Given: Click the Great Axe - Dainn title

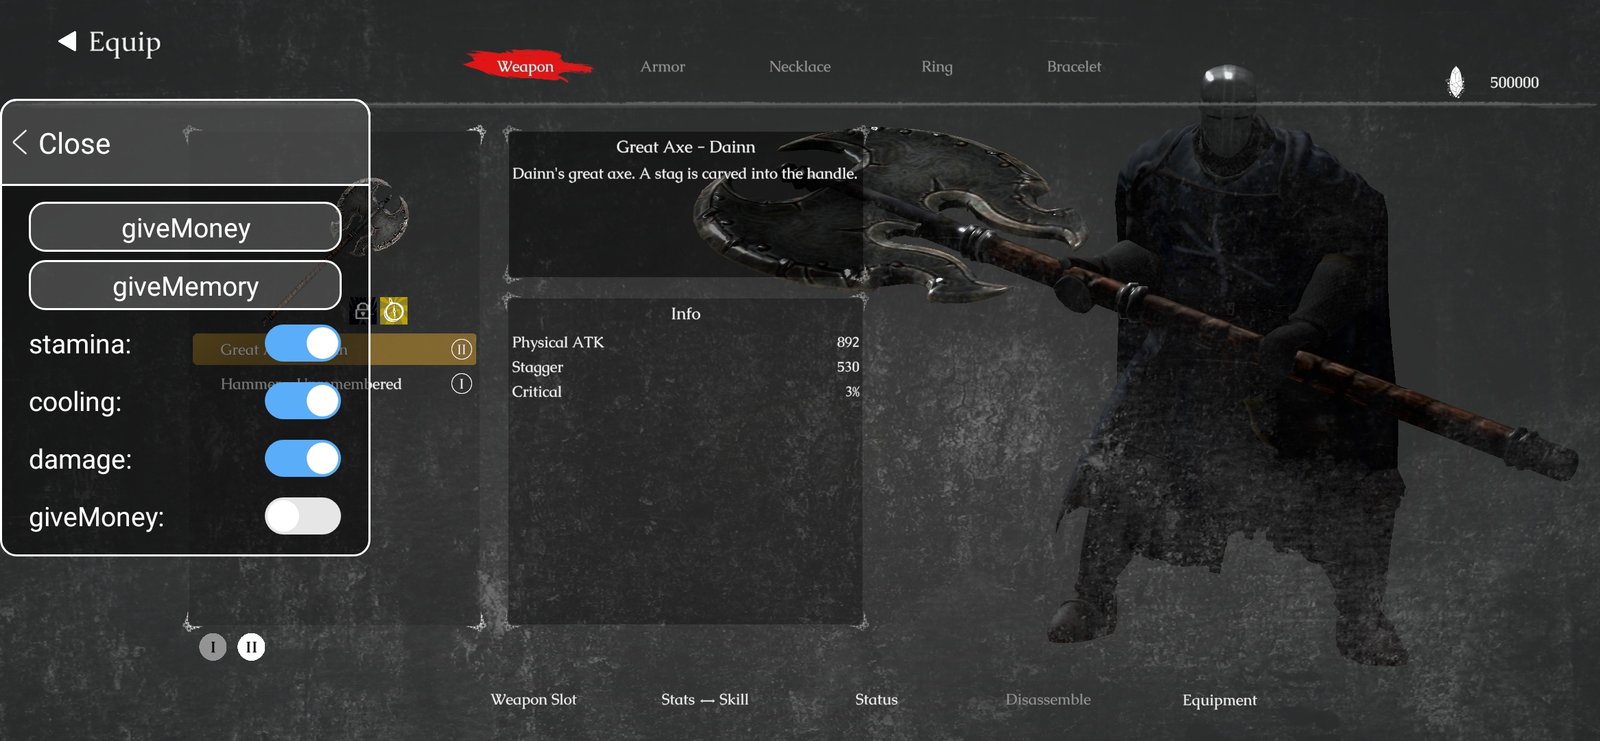Looking at the screenshot, I should point(685,147).
